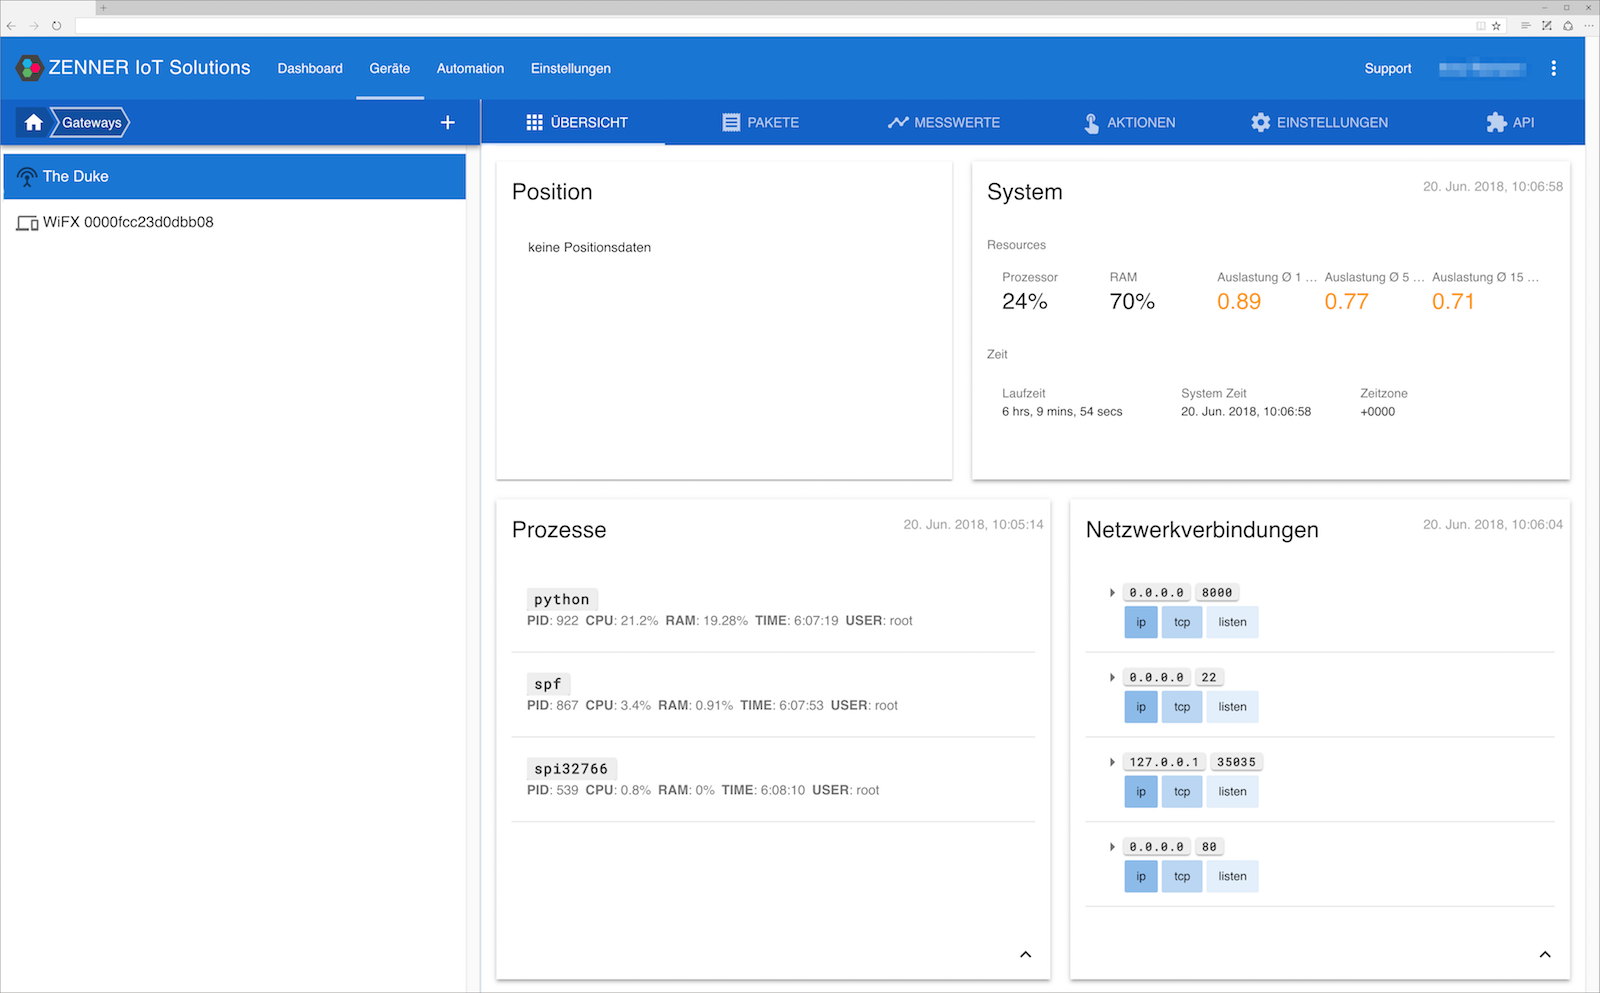1600x993 pixels.
Task: Select The Duke gateway antenna icon
Action: 27,177
